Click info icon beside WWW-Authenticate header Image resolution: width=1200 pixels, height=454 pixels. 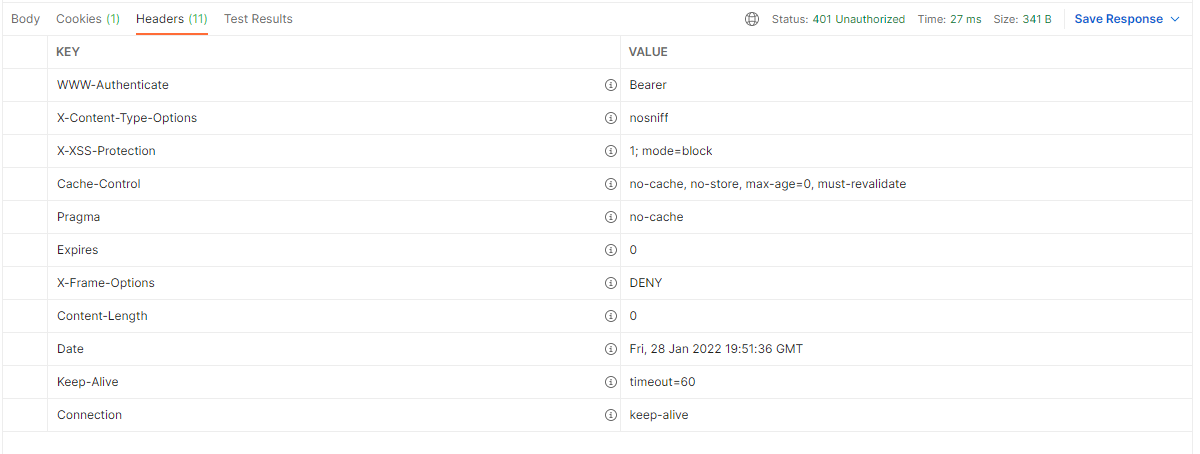[610, 85]
